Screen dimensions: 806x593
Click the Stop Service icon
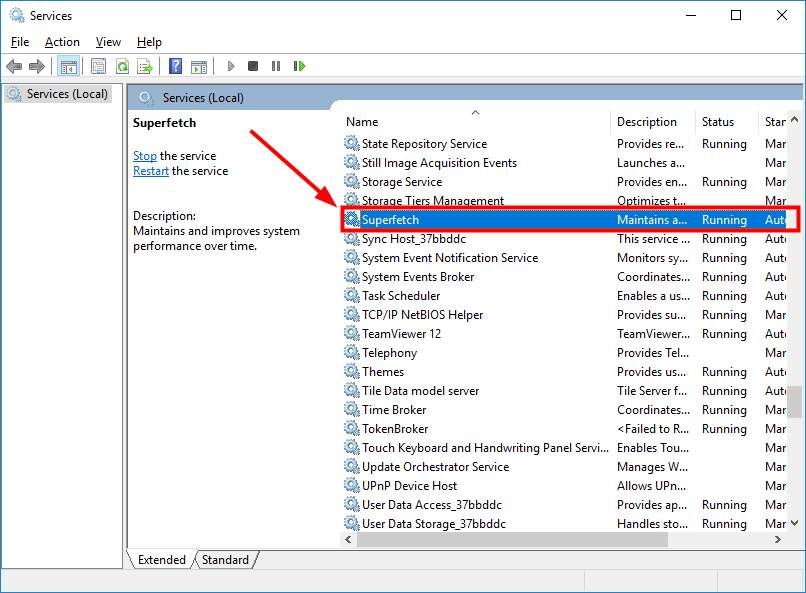[253, 66]
